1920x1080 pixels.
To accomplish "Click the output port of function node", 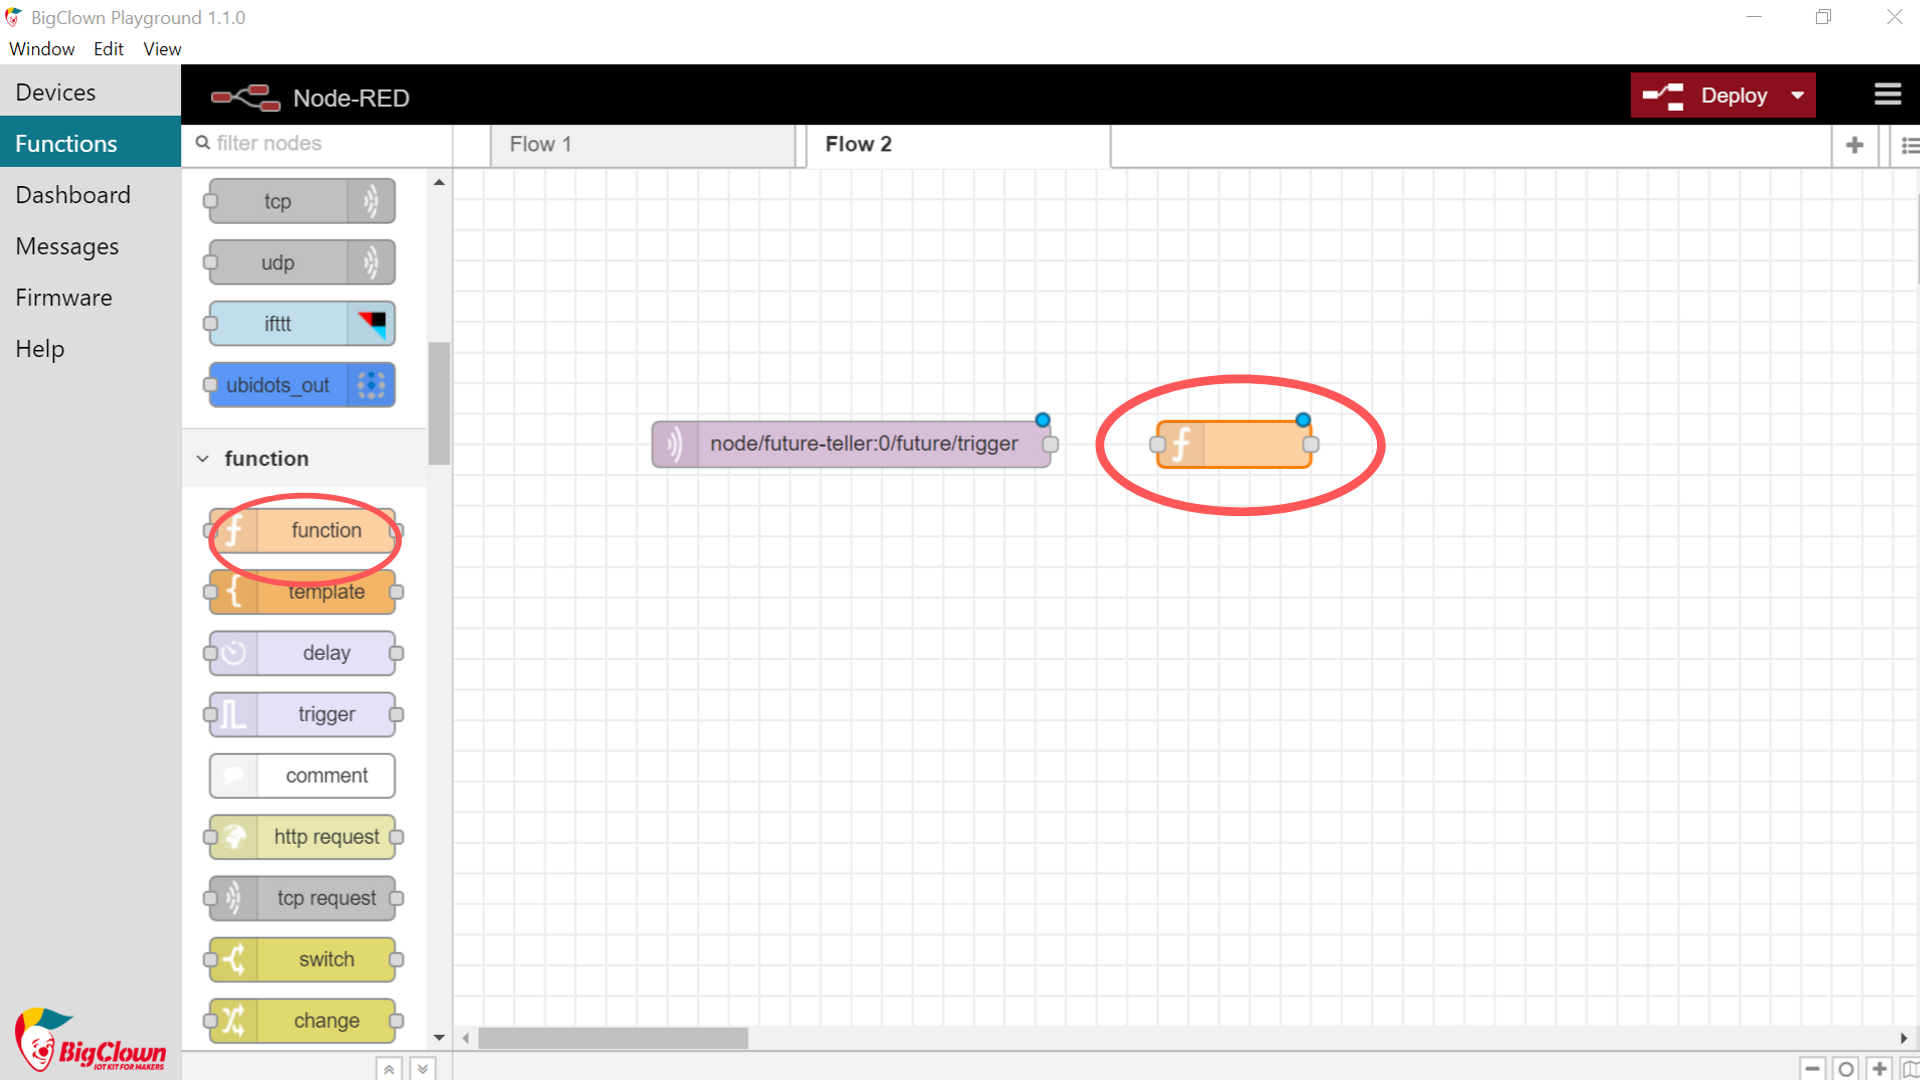I will tap(1311, 444).
